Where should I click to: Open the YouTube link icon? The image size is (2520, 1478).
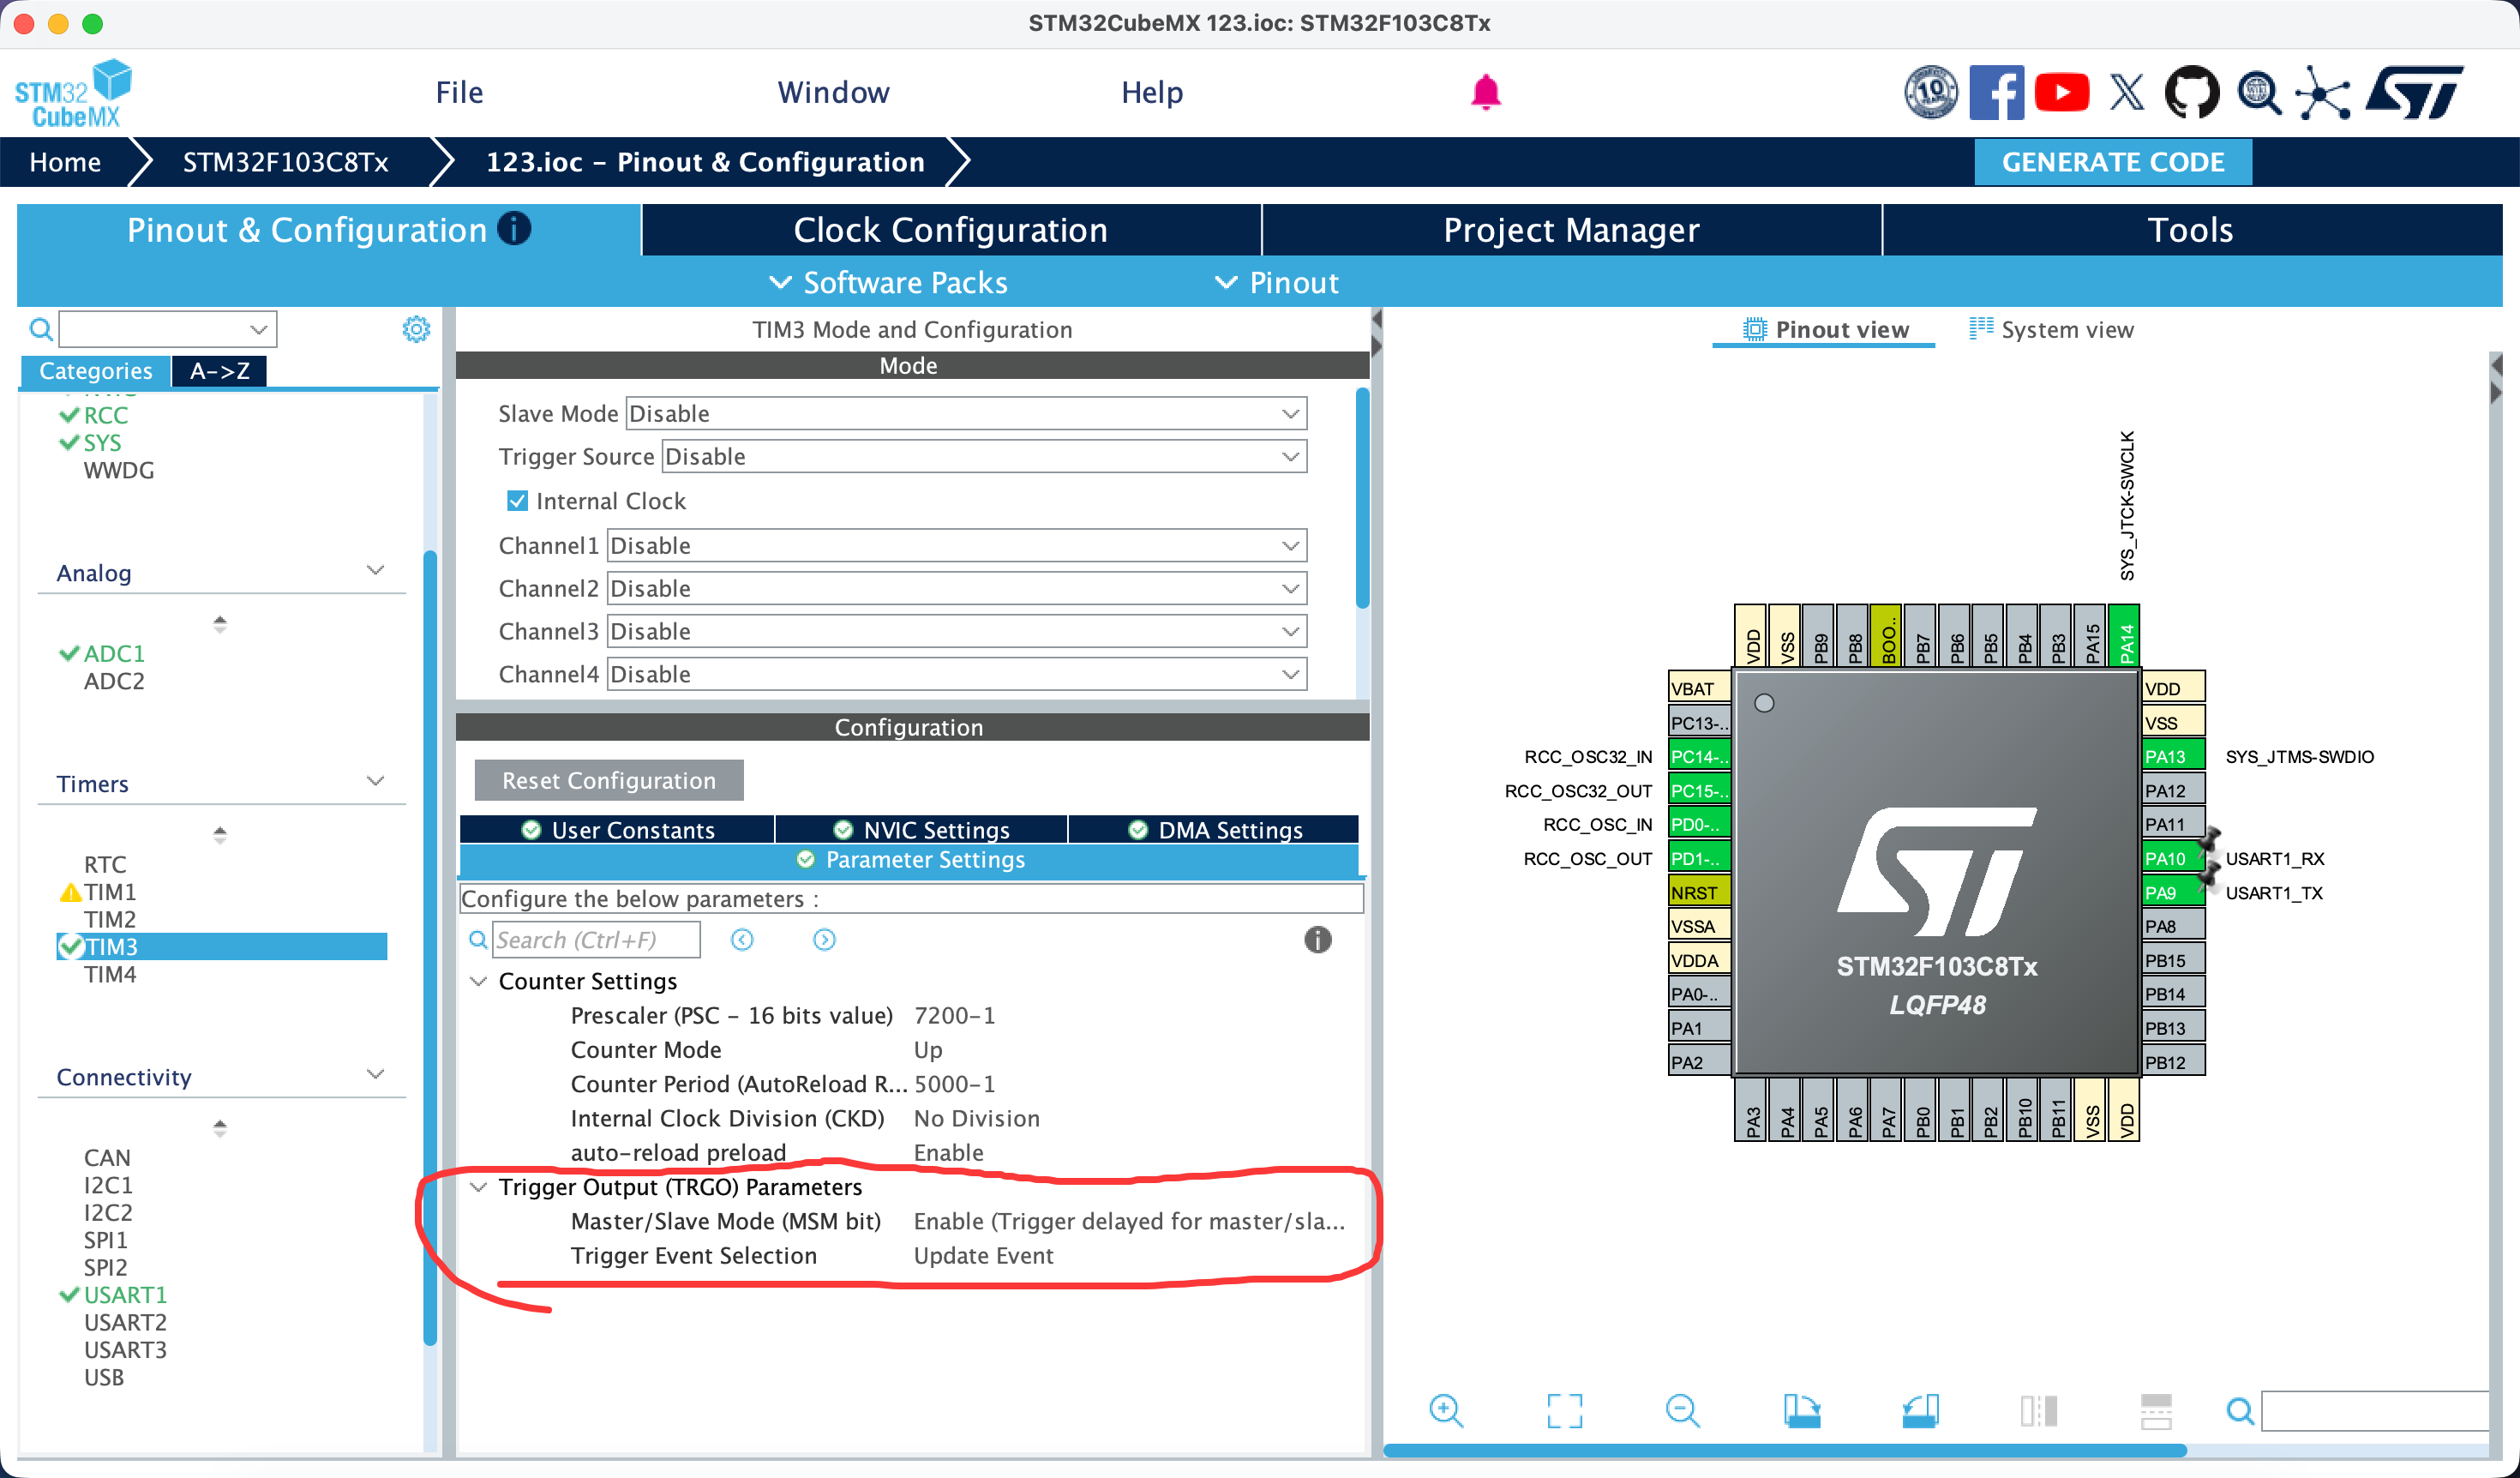point(2061,93)
